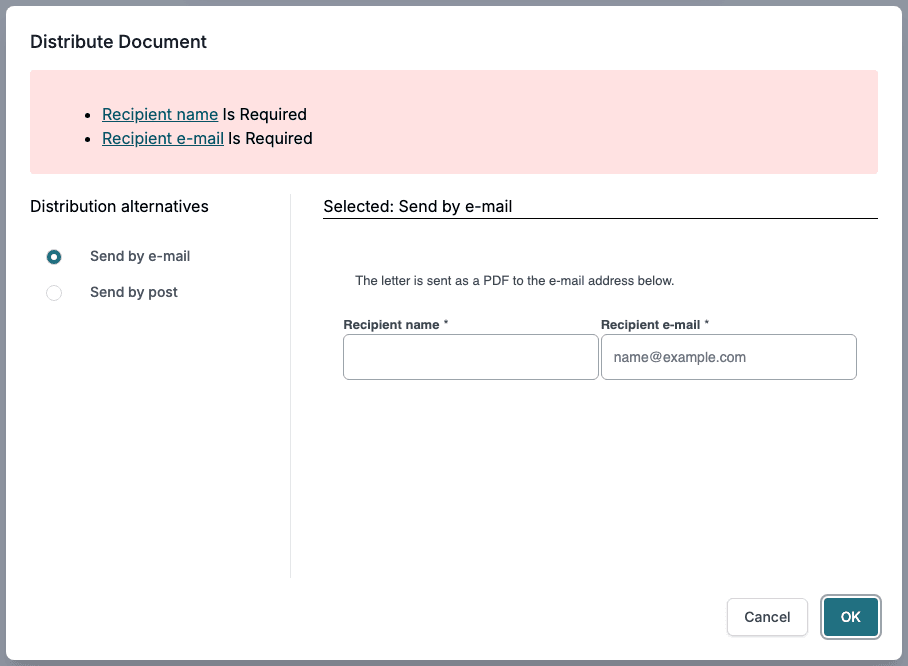The image size is (908, 666).
Task: Click the Recipient e-mail field label
Action: pyautogui.click(x=655, y=325)
